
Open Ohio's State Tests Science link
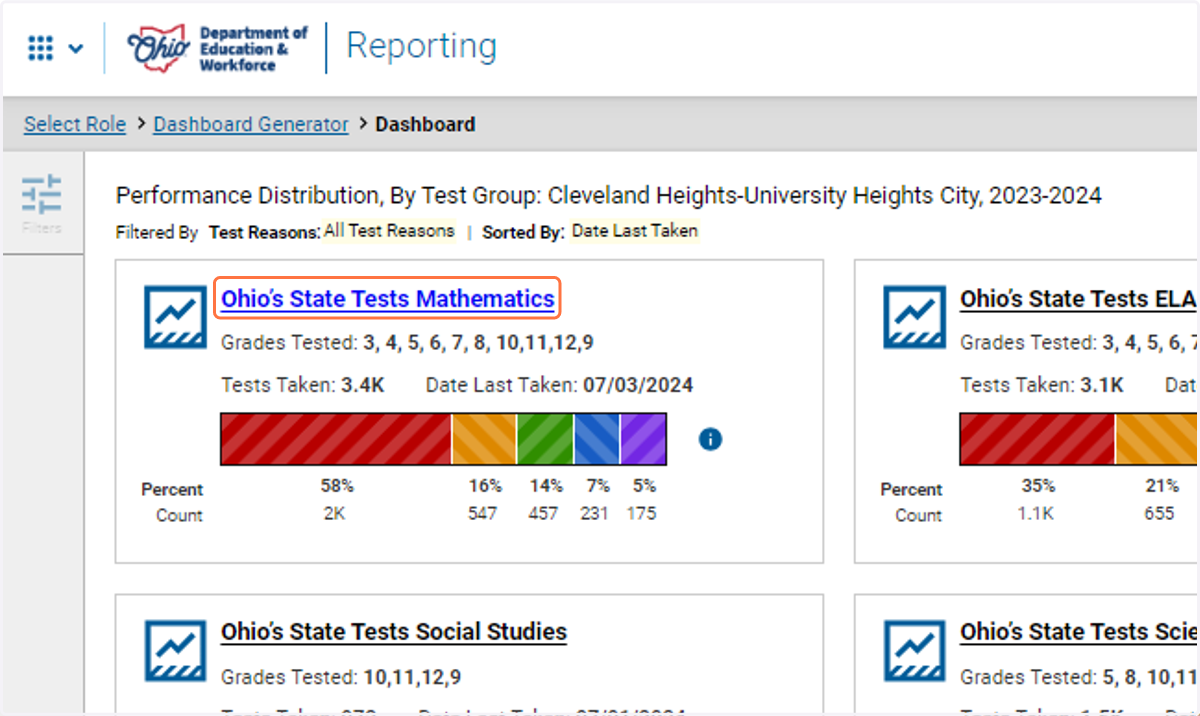tap(1078, 632)
